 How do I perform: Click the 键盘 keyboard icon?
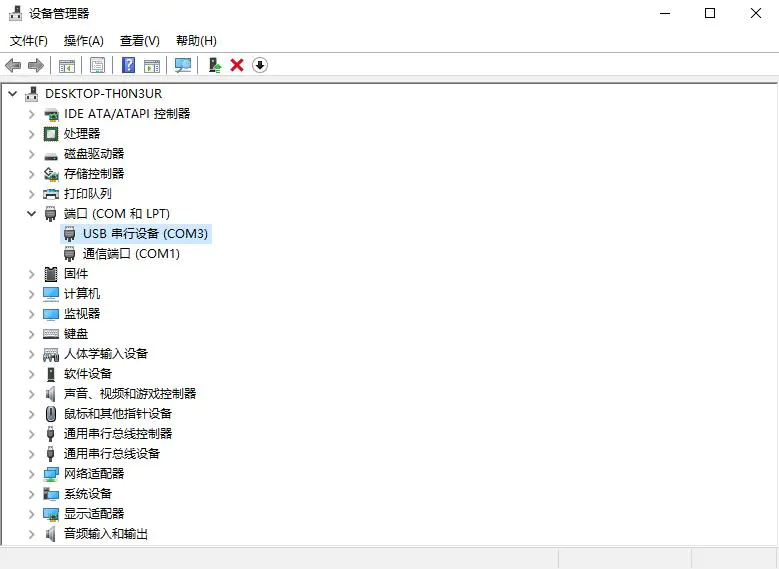[51, 334]
